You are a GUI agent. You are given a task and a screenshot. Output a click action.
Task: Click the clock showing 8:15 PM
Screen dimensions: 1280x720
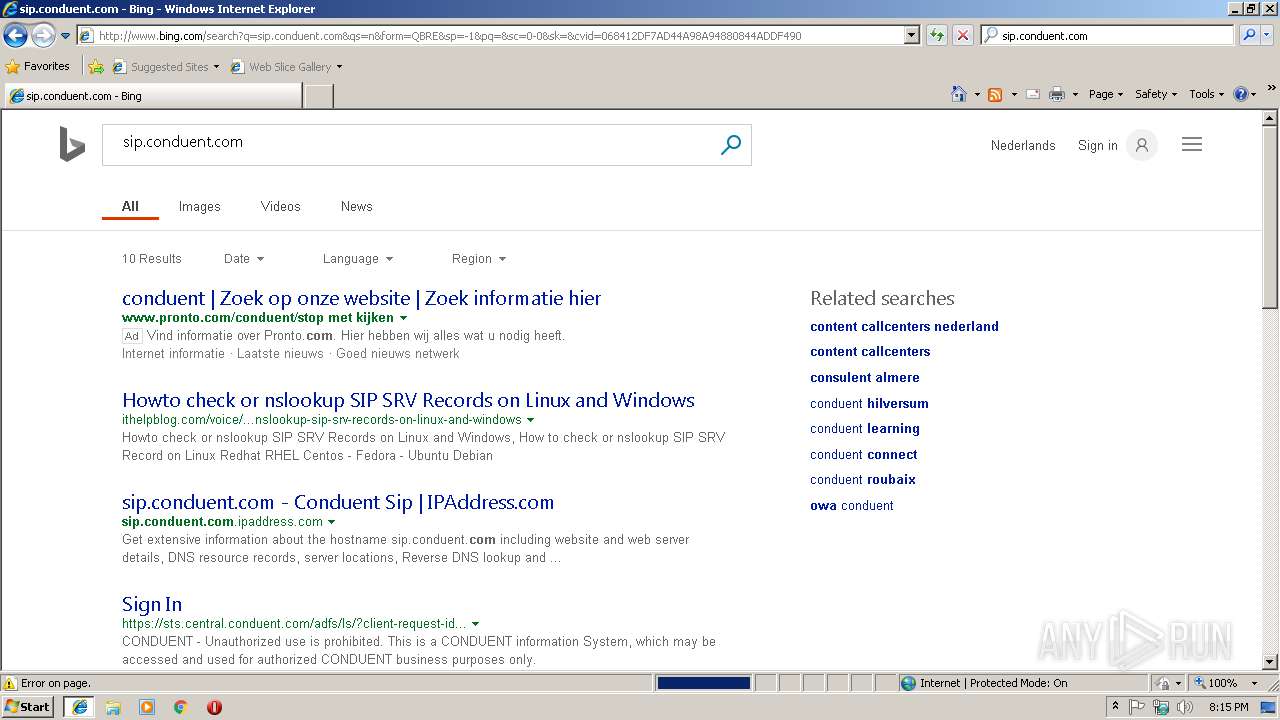(1228, 707)
